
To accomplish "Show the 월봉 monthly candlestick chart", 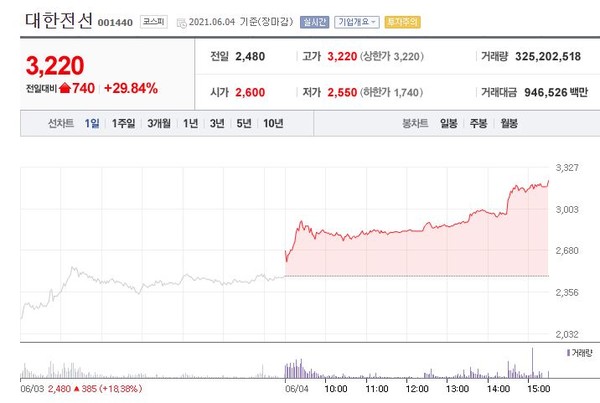I will click(508, 123).
